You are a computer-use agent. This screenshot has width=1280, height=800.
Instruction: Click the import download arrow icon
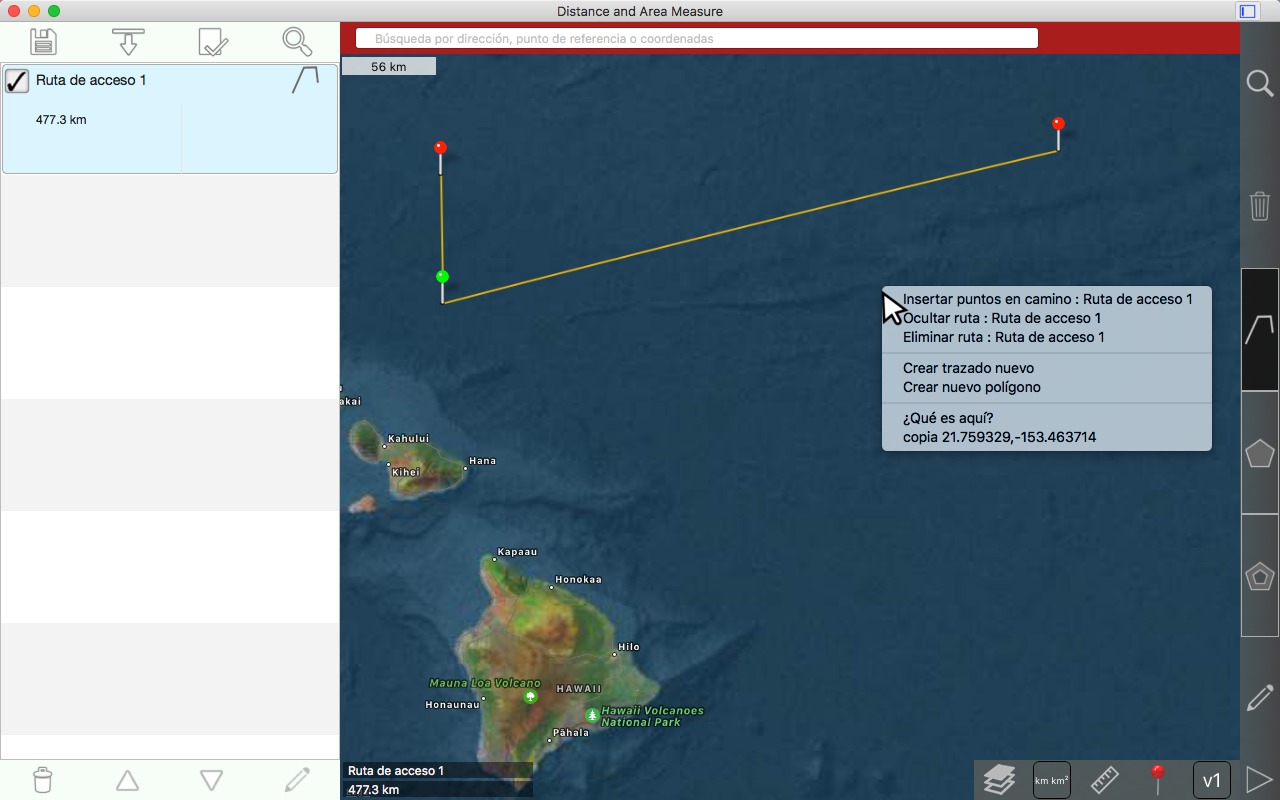click(x=128, y=41)
